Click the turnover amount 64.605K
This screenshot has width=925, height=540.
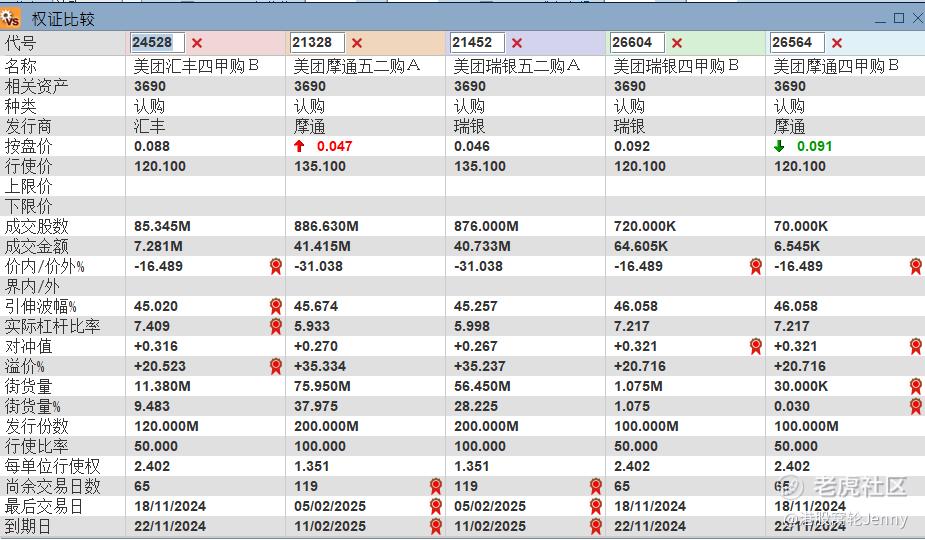[641, 246]
